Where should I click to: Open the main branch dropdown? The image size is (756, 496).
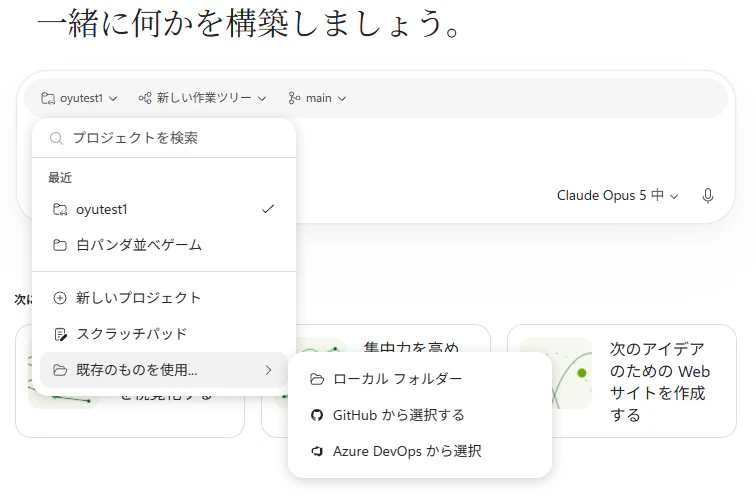coord(317,98)
